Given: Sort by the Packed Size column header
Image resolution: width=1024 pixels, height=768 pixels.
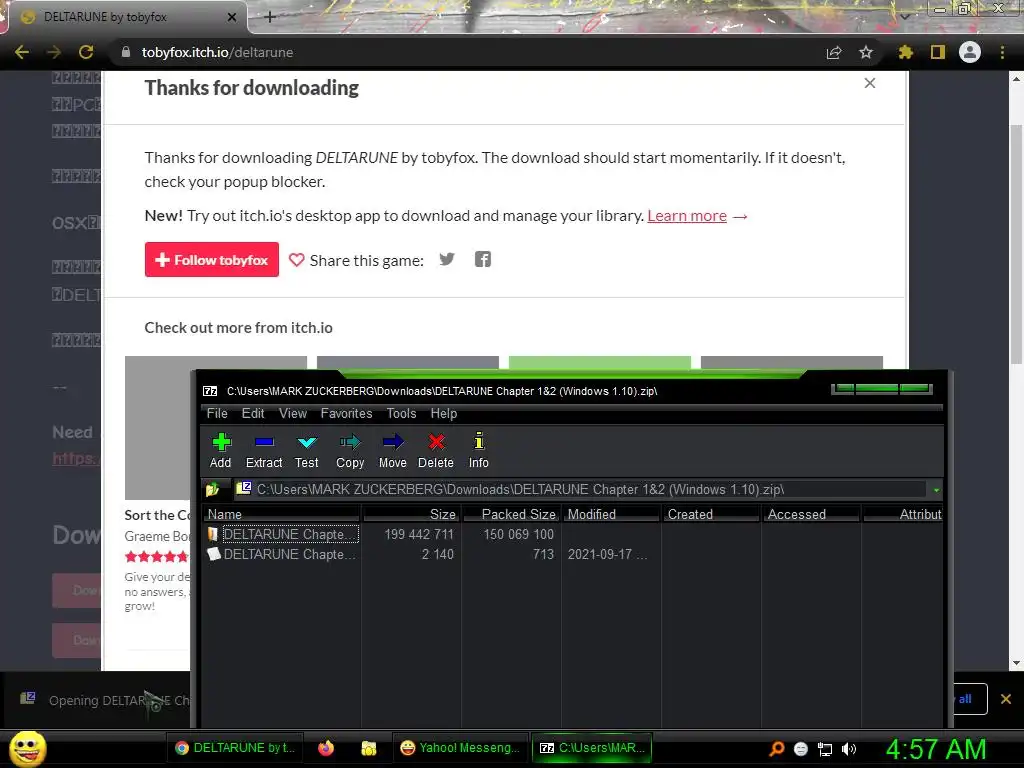Looking at the screenshot, I should coord(511,515).
